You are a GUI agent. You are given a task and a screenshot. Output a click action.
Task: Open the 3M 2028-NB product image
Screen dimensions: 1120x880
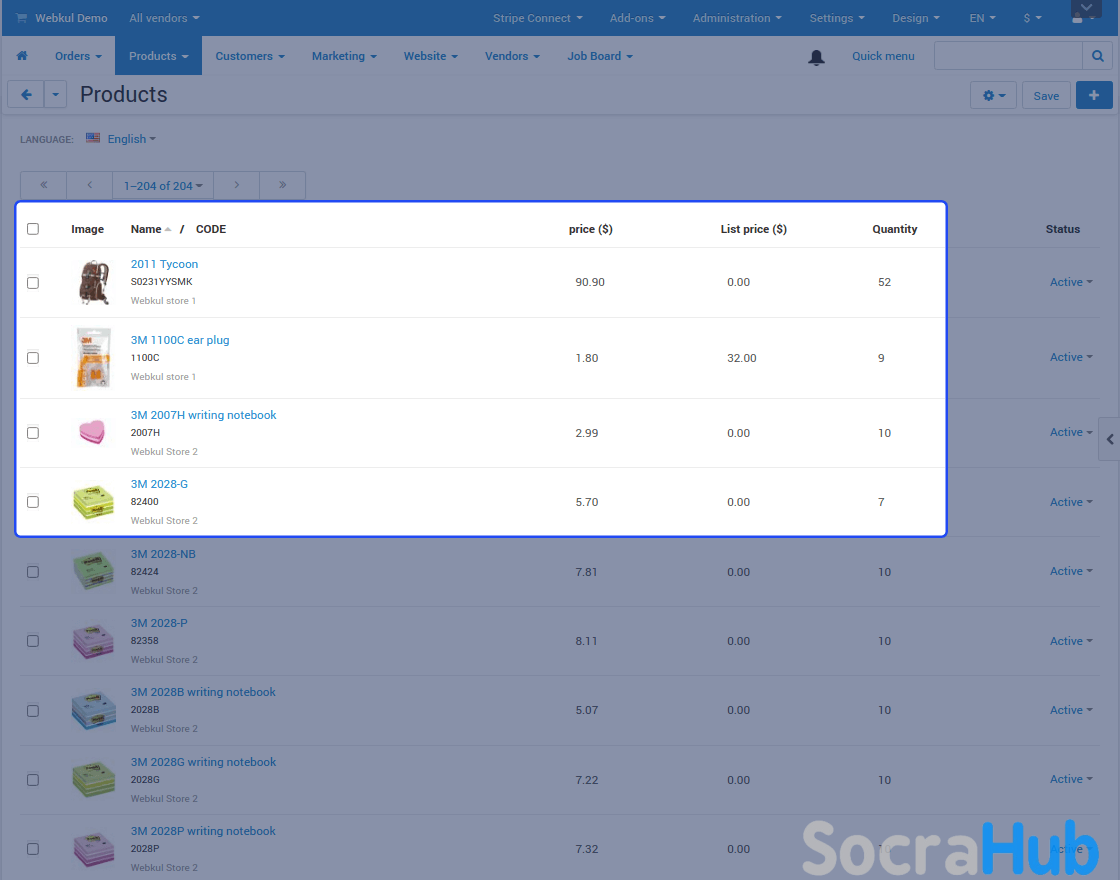(x=94, y=571)
